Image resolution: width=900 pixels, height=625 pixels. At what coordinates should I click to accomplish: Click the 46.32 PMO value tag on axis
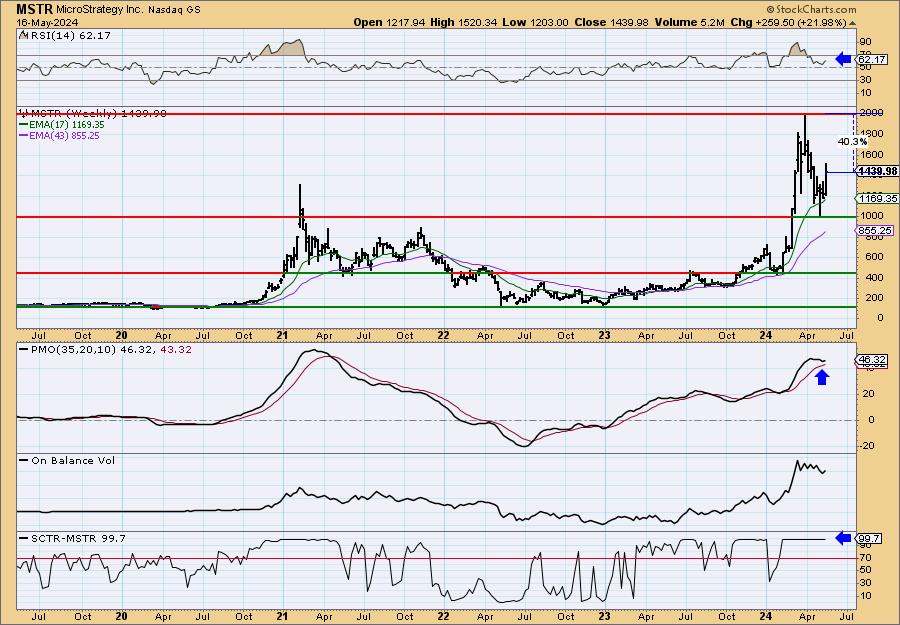pyautogui.click(x=872, y=359)
